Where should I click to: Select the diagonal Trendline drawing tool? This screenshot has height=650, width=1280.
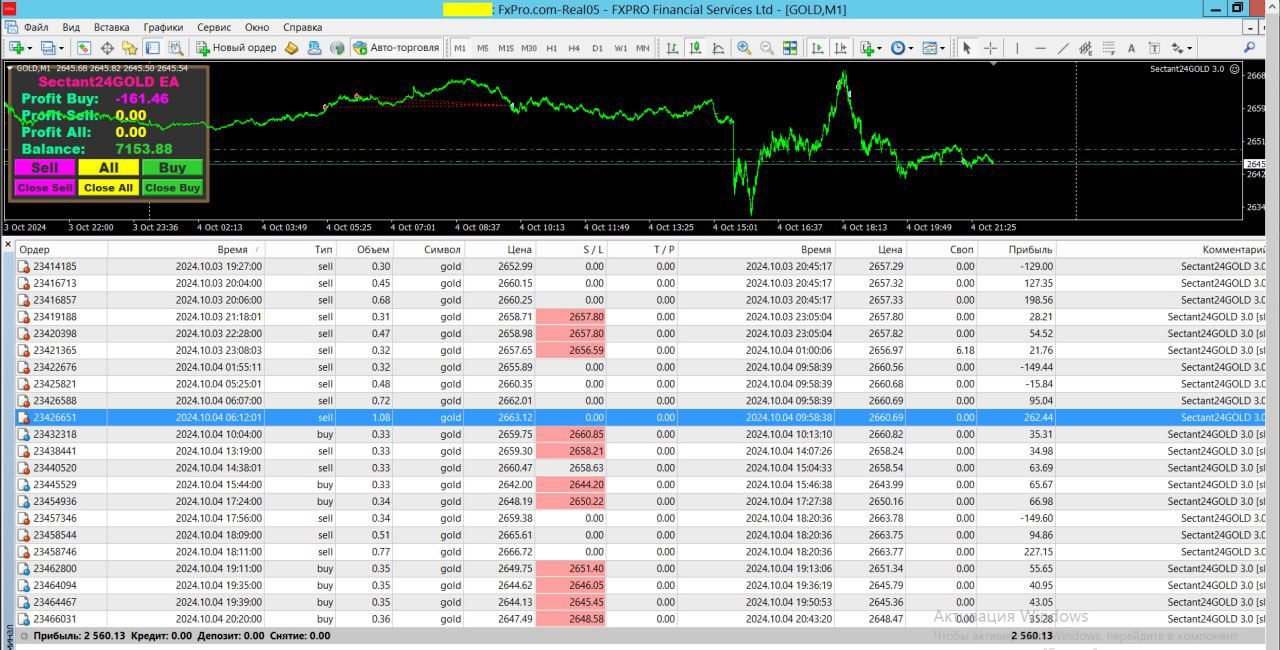point(1063,48)
